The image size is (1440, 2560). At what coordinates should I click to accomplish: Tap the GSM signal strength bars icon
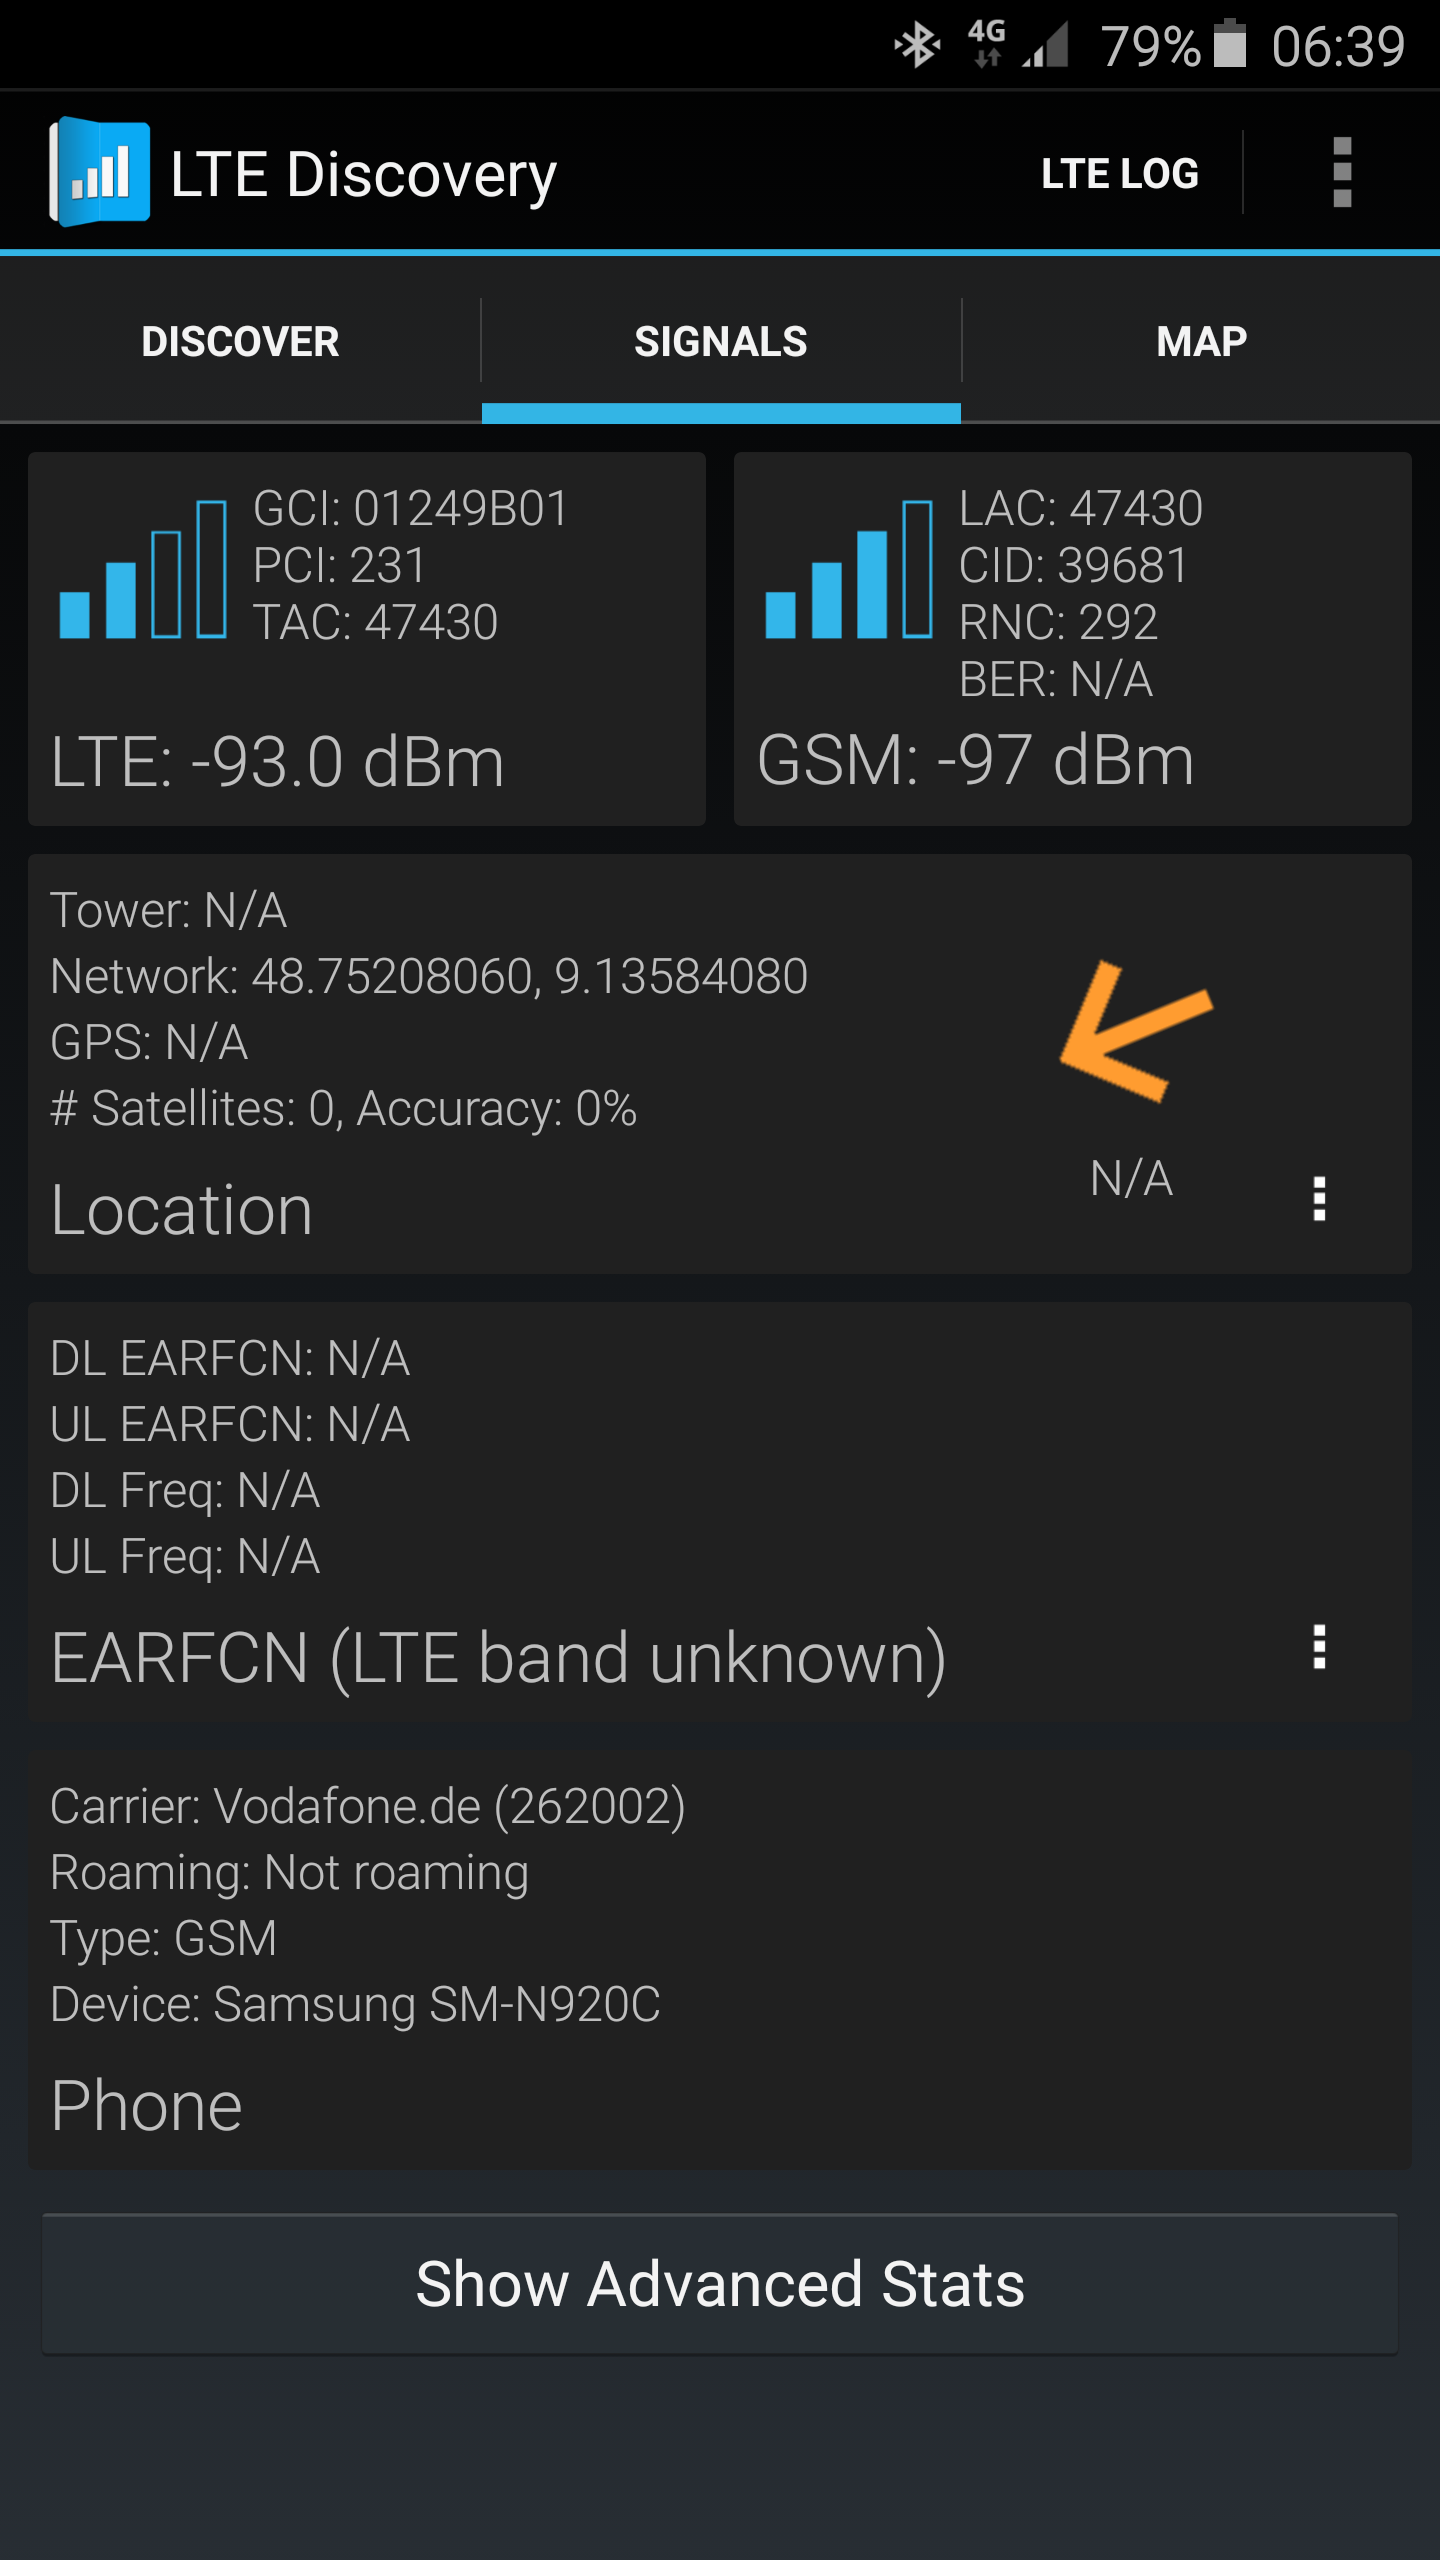[849, 569]
